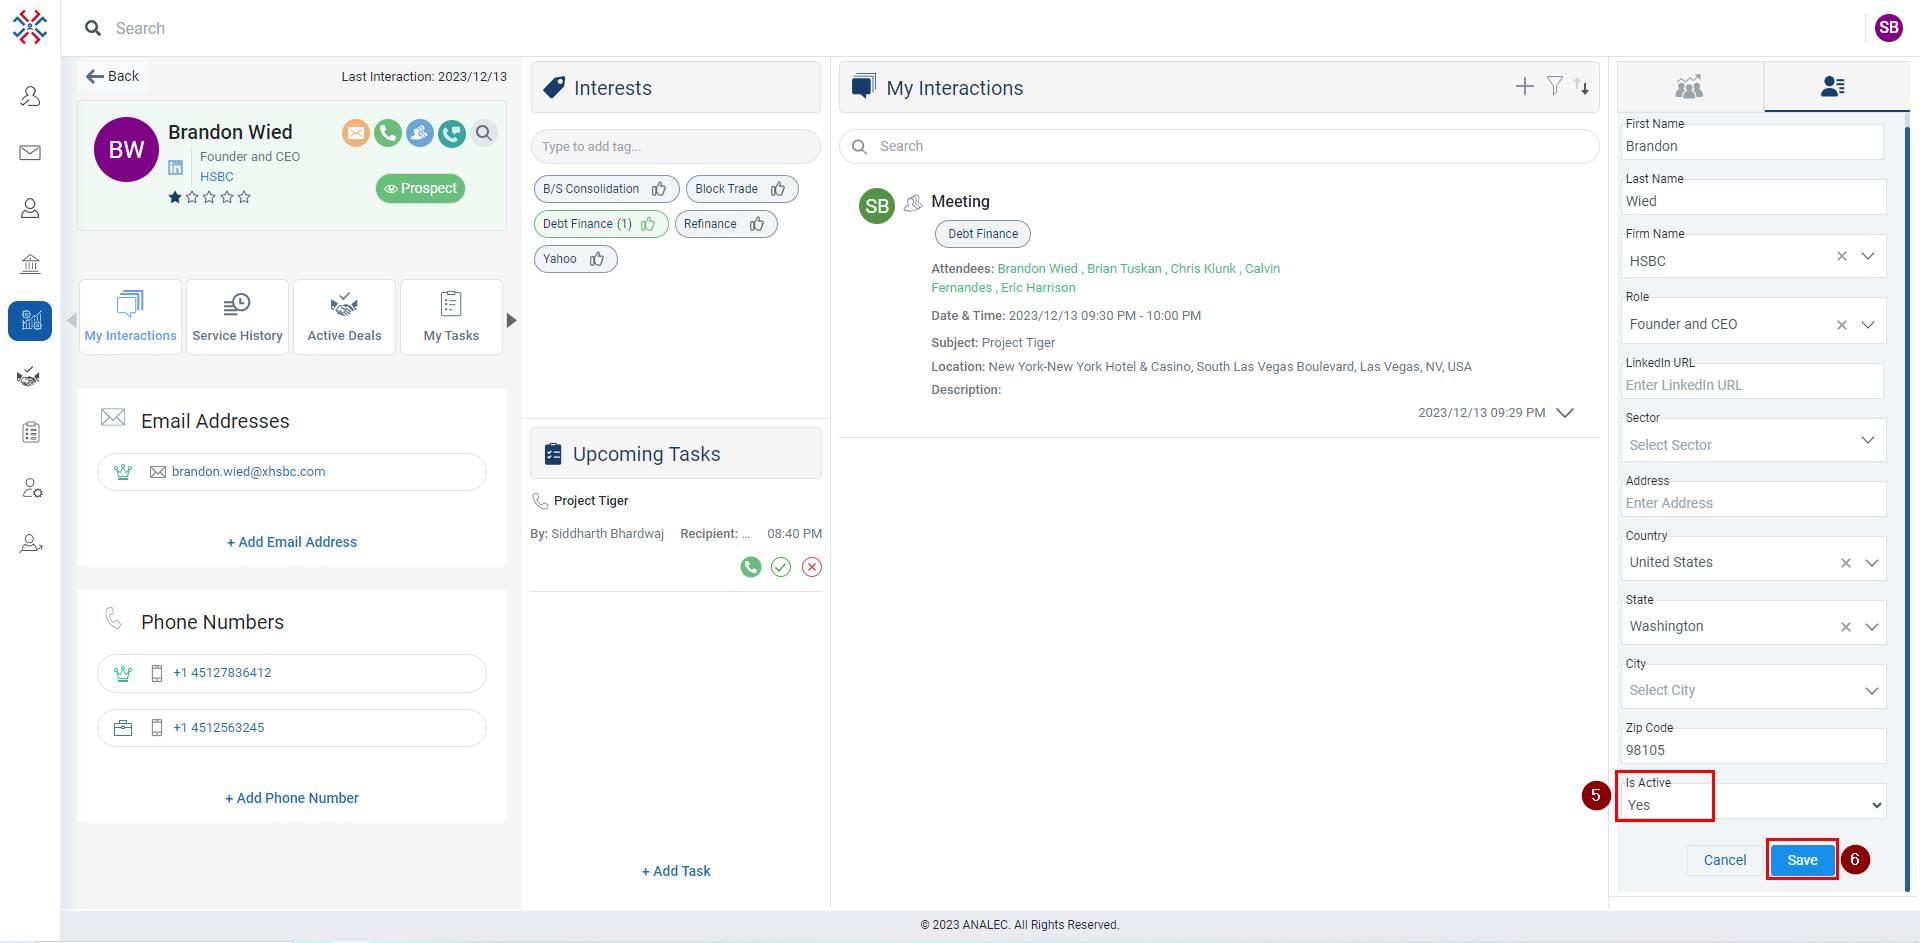
Task: Expand the meeting interaction details chevron
Action: 1566,413
